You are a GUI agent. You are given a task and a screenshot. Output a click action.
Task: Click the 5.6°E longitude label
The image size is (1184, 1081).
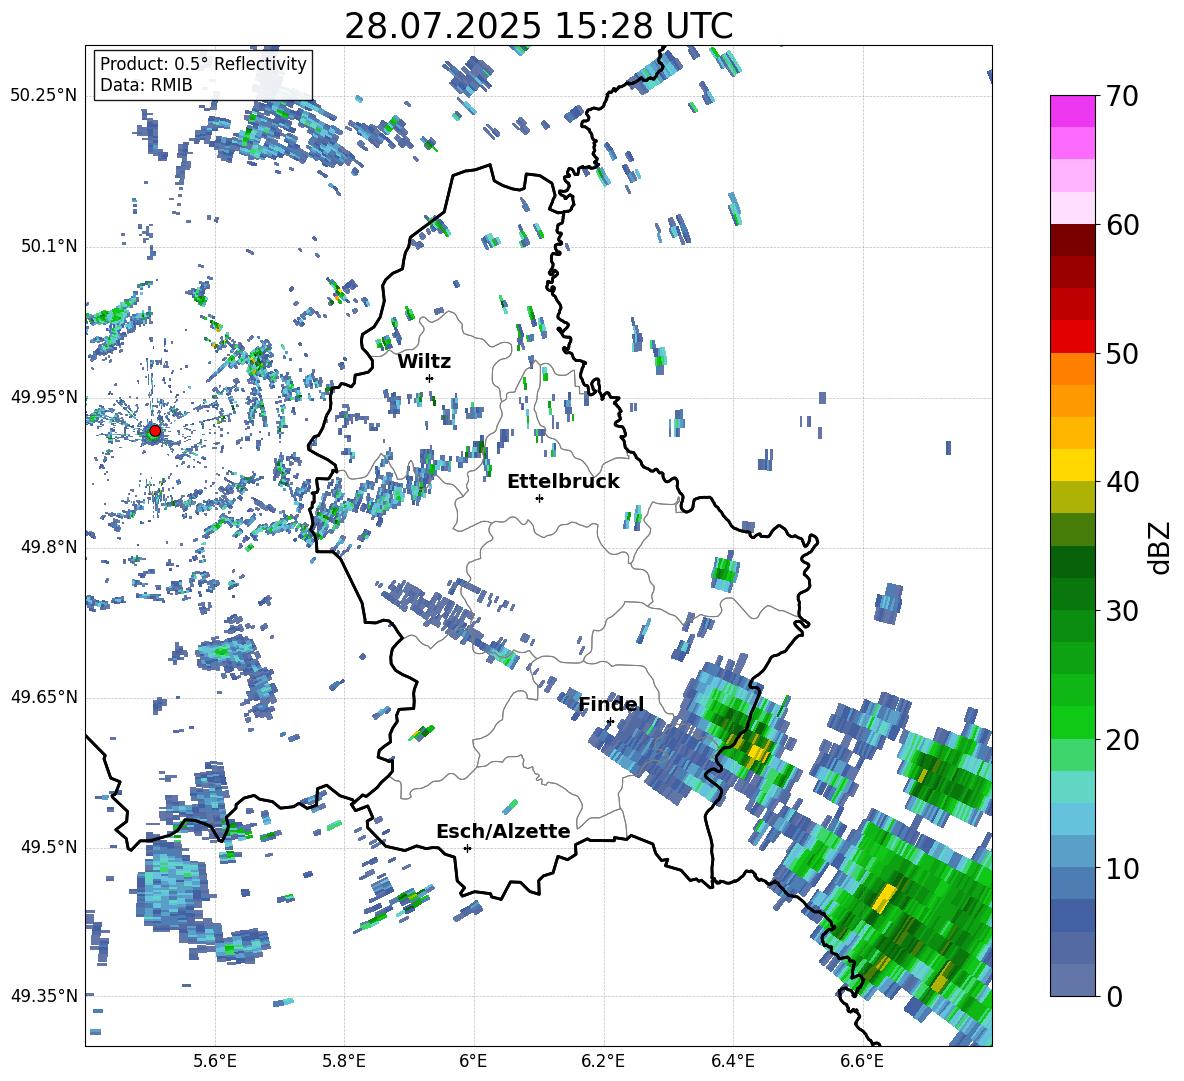click(x=214, y=1061)
